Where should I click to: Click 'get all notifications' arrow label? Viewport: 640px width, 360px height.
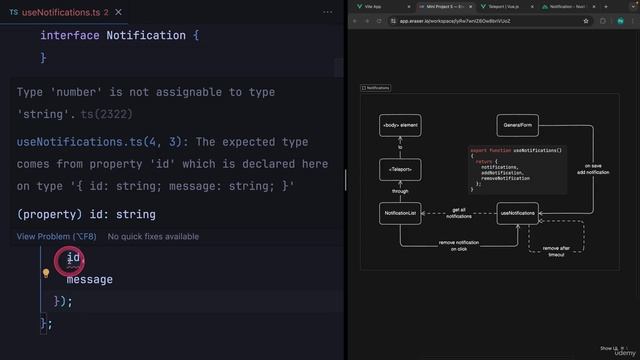pyautogui.click(x=459, y=213)
